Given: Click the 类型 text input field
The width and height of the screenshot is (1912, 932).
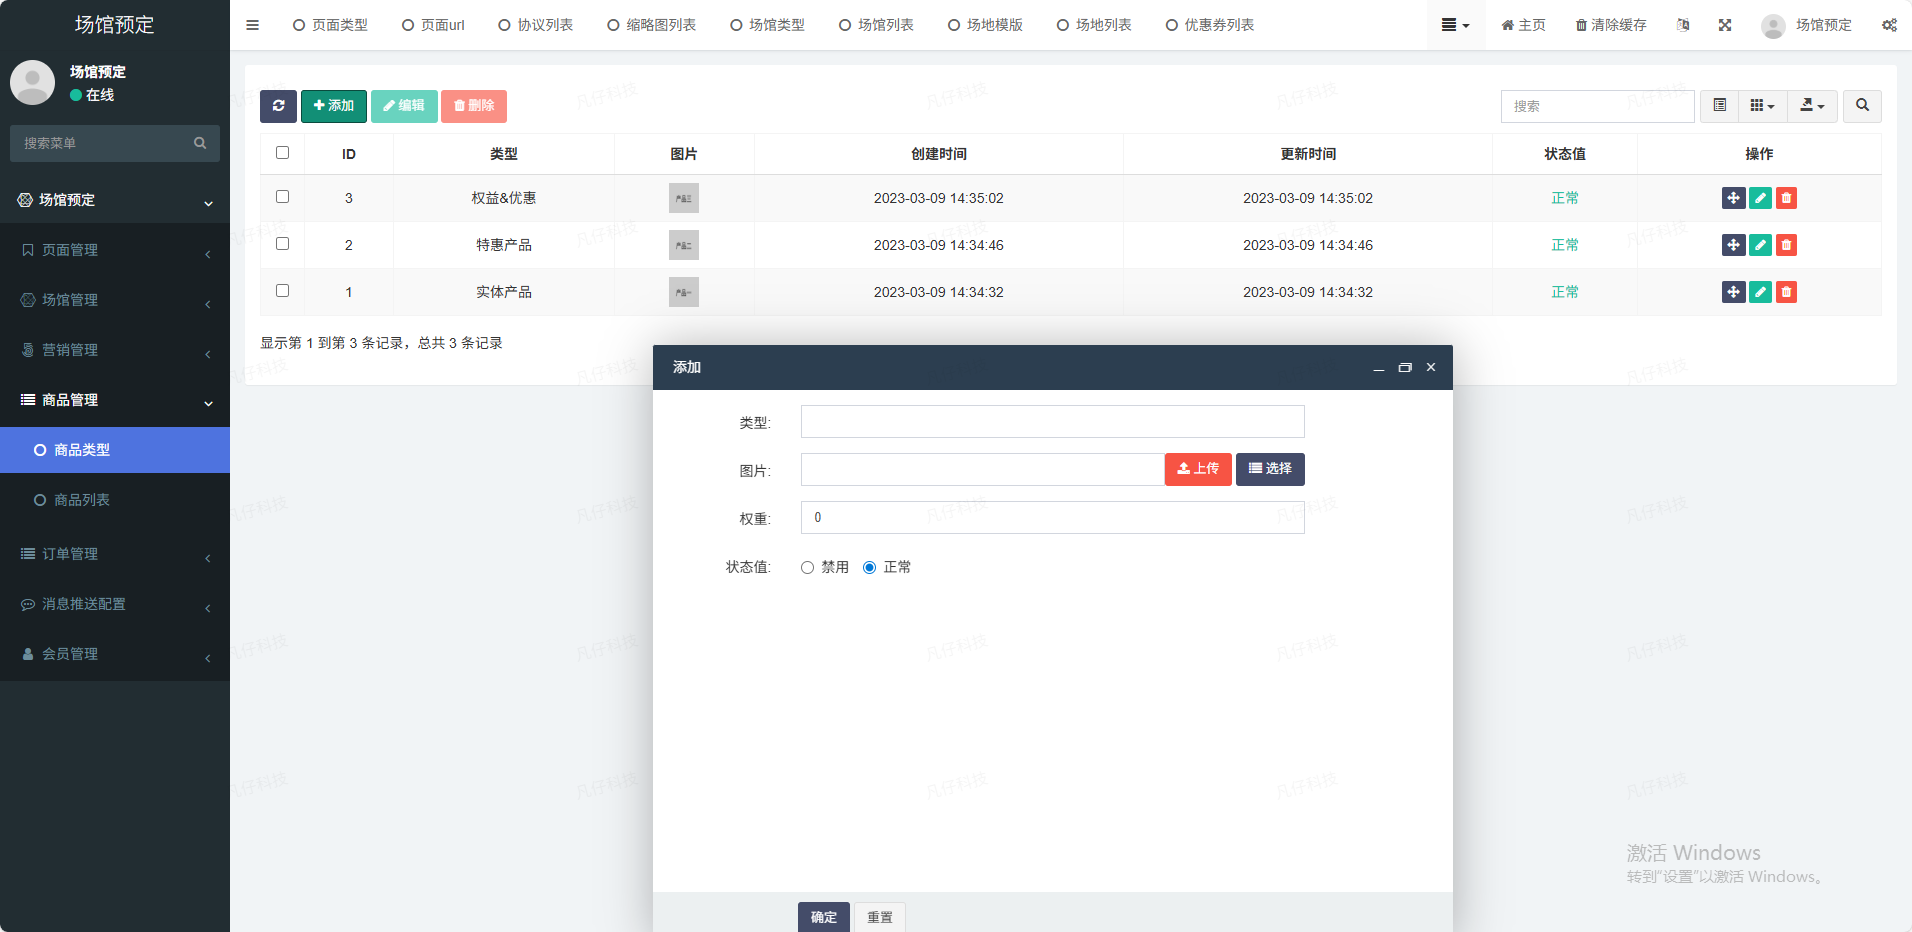Looking at the screenshot, I should pyautogui.click(x=1052, y=422).
